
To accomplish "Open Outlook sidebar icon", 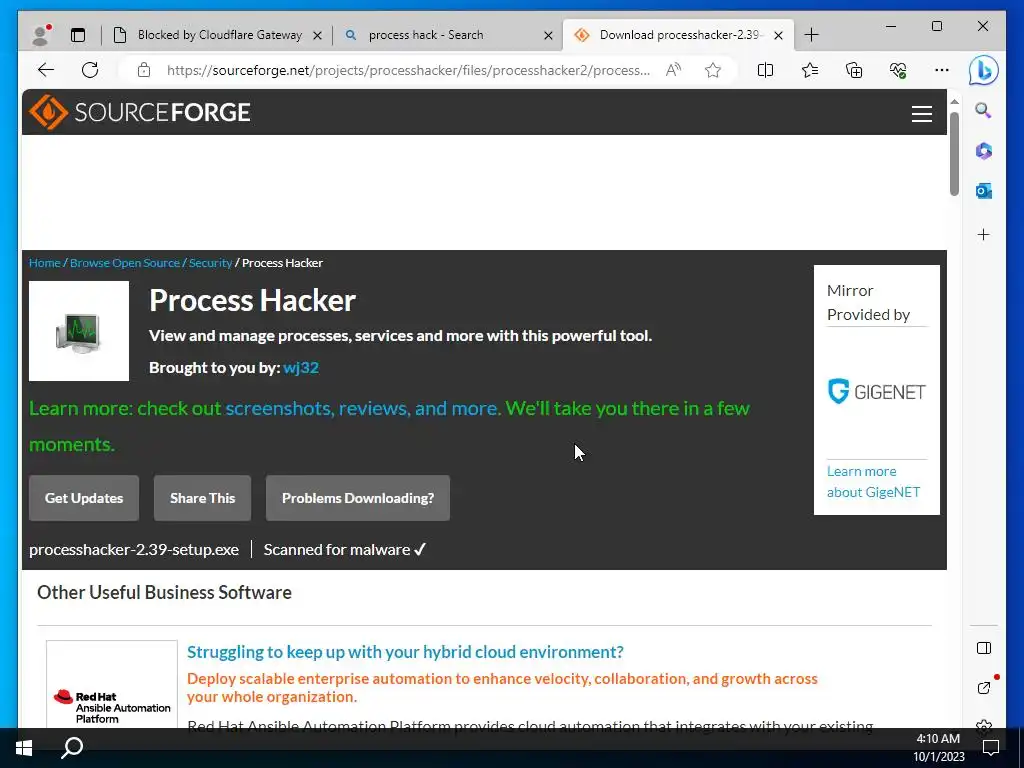I will point(984,191).
